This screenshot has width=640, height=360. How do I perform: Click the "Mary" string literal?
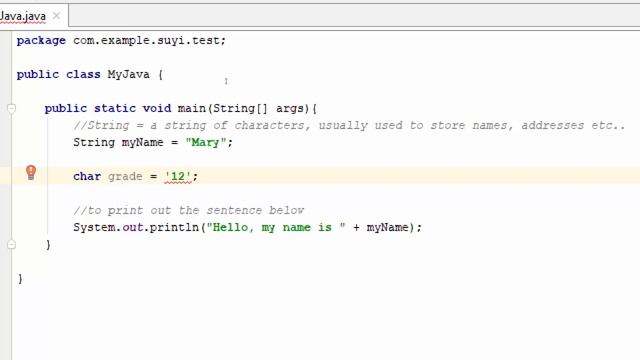(x=205, y=142)
